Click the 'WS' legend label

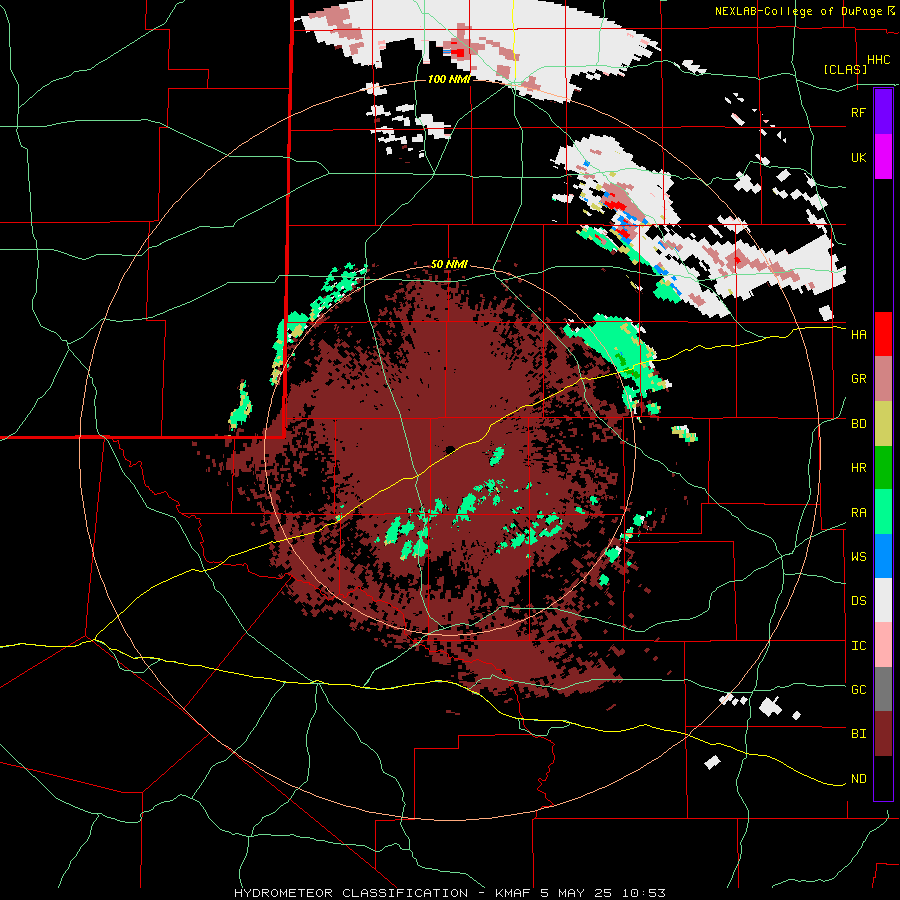[858, 557]
